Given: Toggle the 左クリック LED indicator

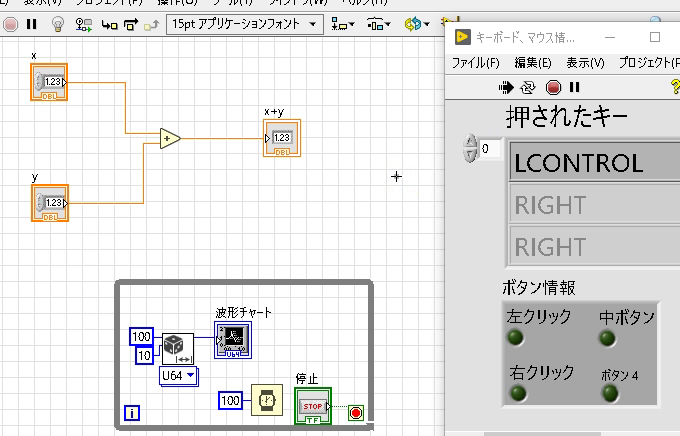Looking at the screenshot, I should point(515,338).
